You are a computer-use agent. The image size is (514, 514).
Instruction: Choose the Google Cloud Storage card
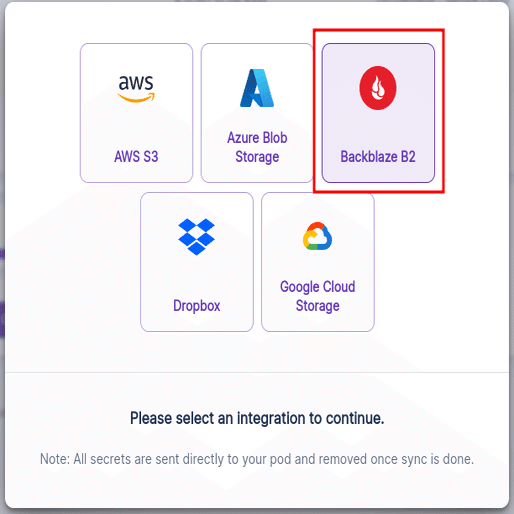[318, 262]
